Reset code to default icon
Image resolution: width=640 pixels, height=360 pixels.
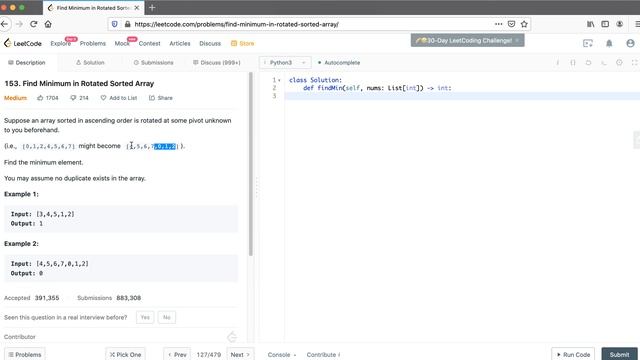[588, 62]
